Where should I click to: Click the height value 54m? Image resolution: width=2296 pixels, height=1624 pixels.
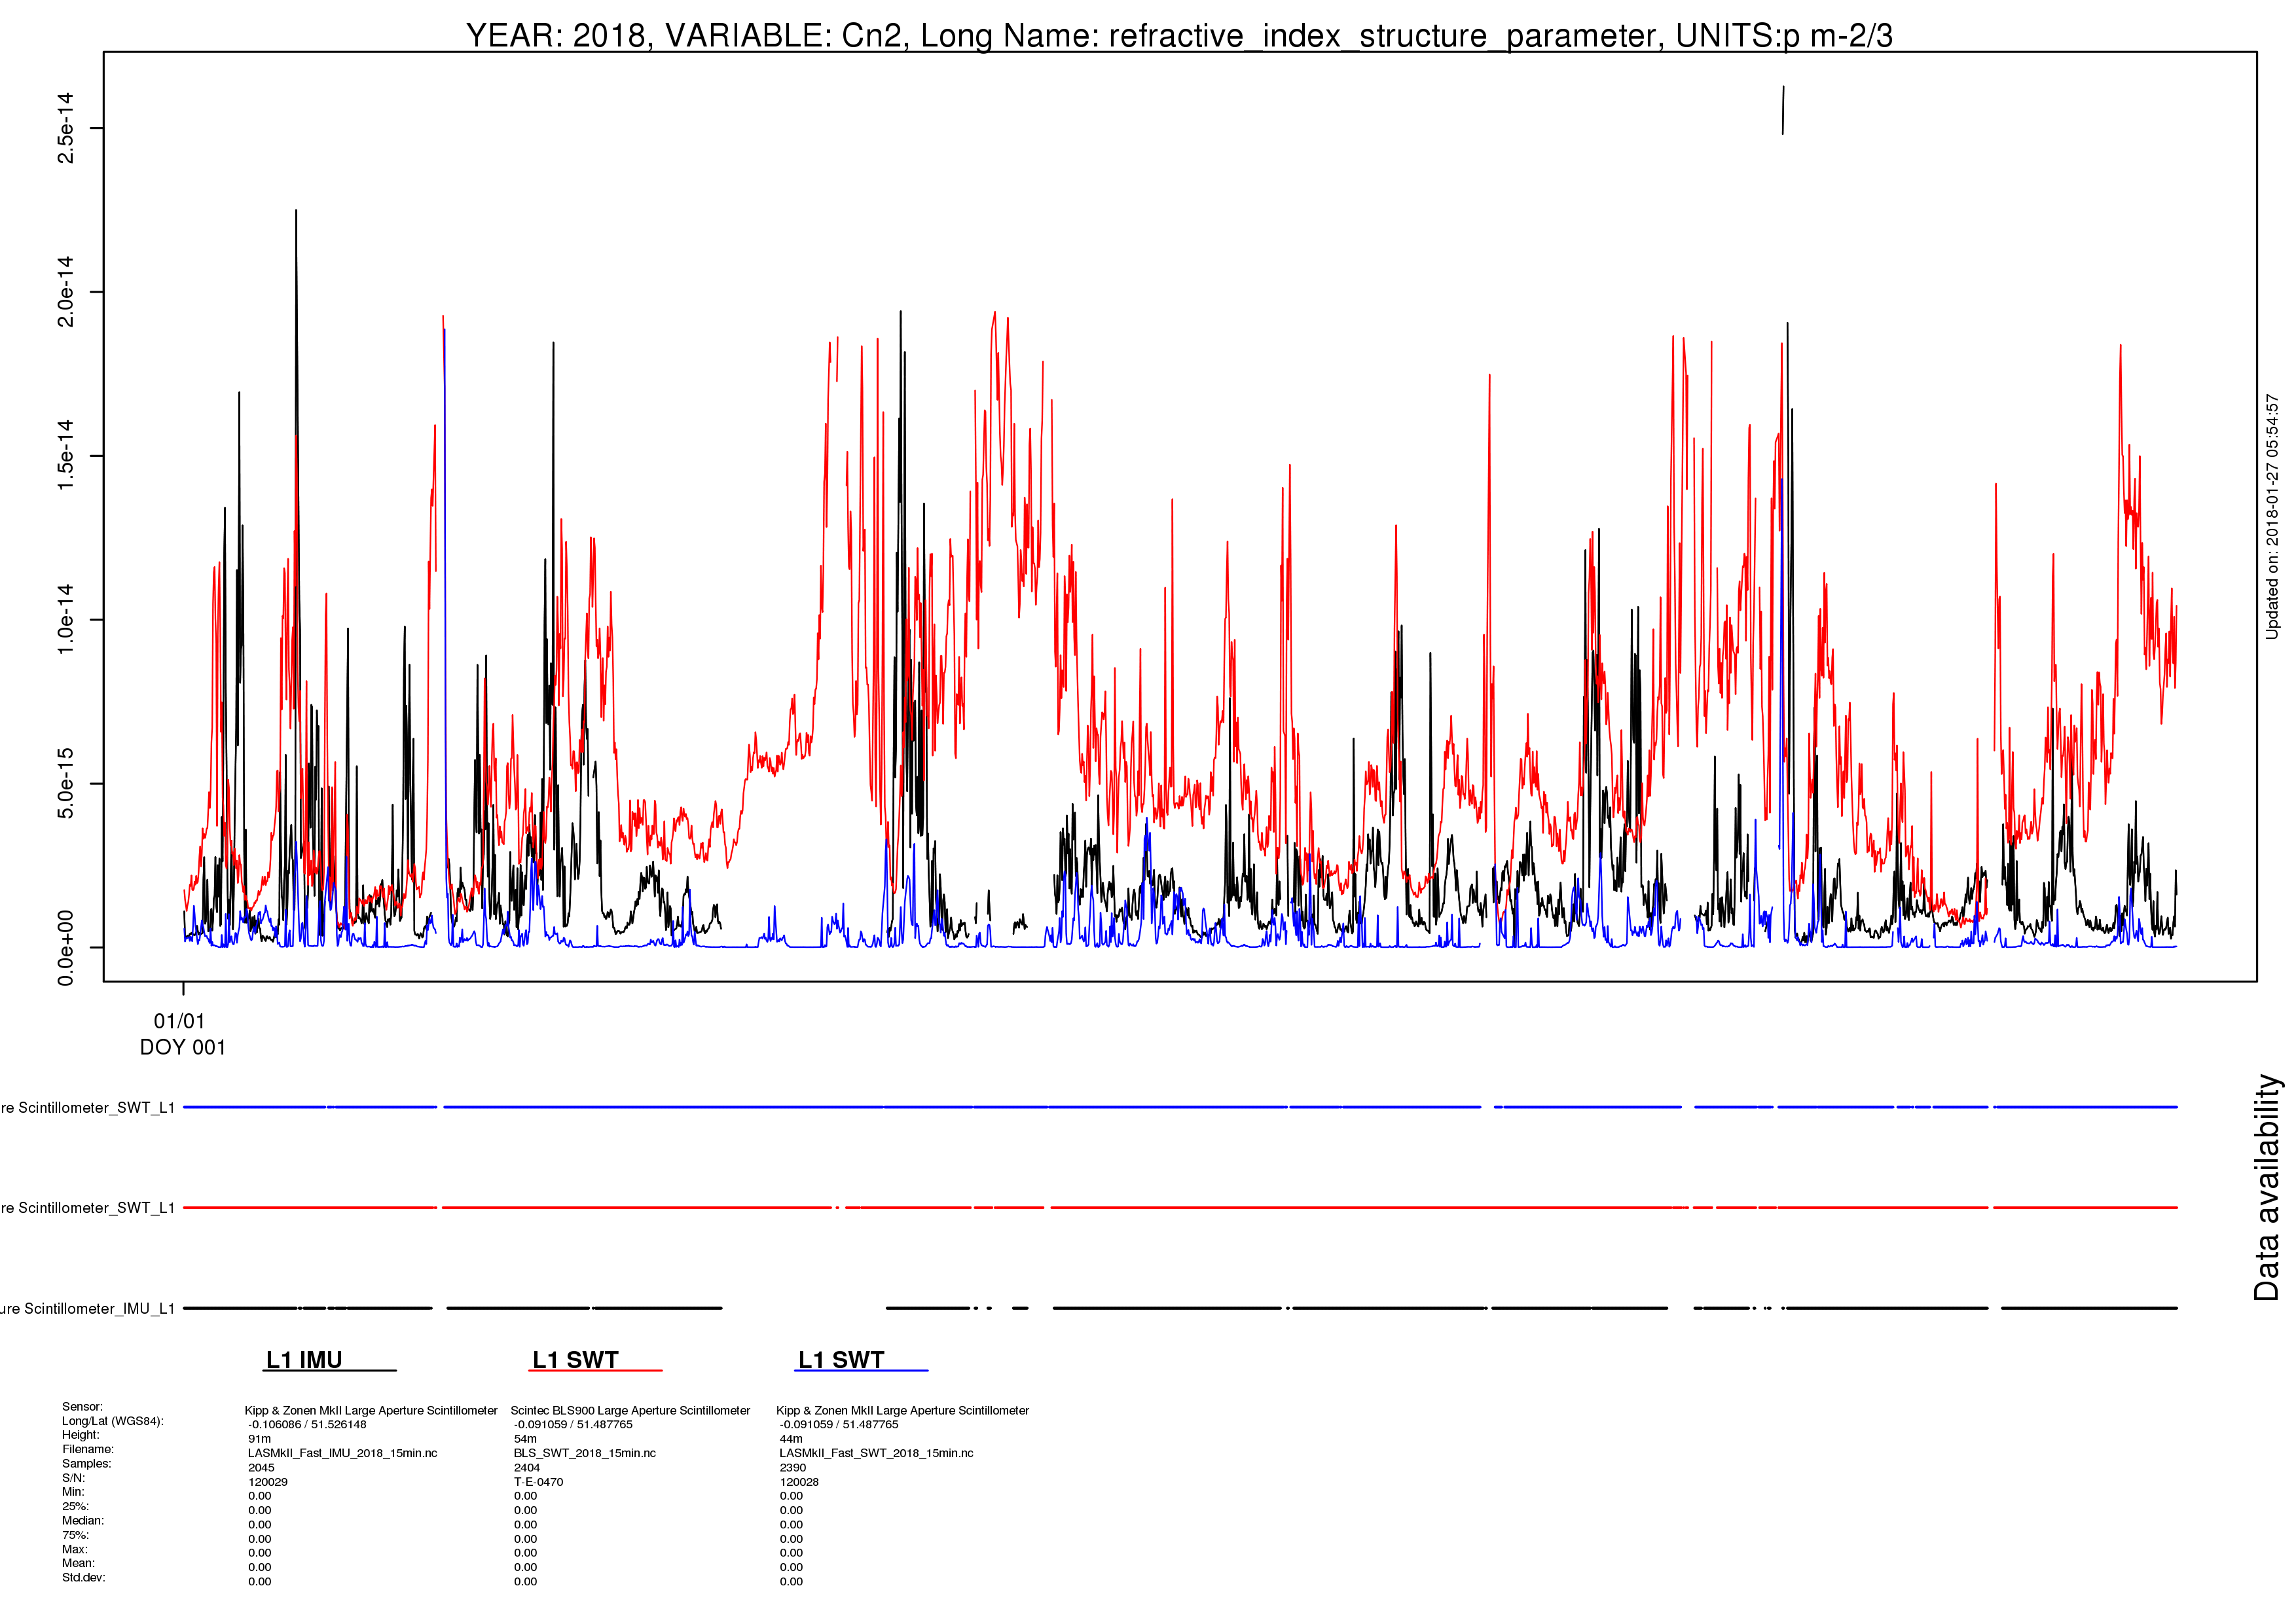(525, 1439)
